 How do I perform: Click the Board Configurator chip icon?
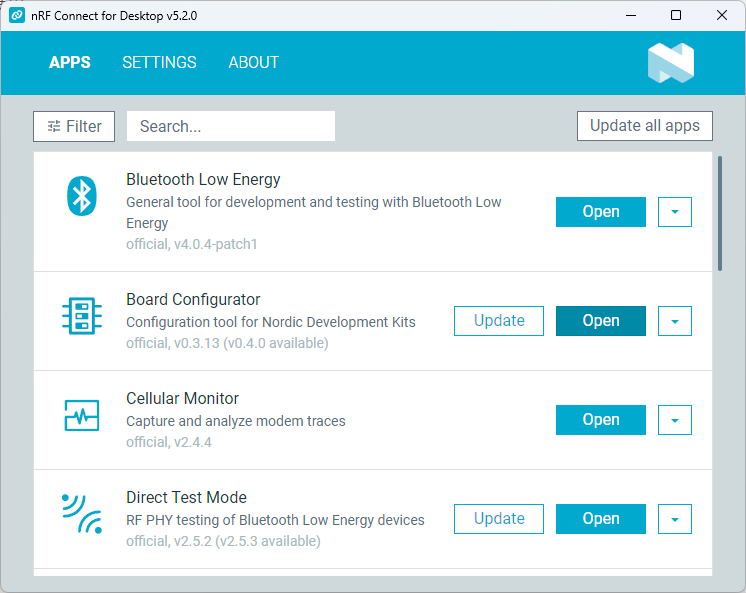coord(82,316)
